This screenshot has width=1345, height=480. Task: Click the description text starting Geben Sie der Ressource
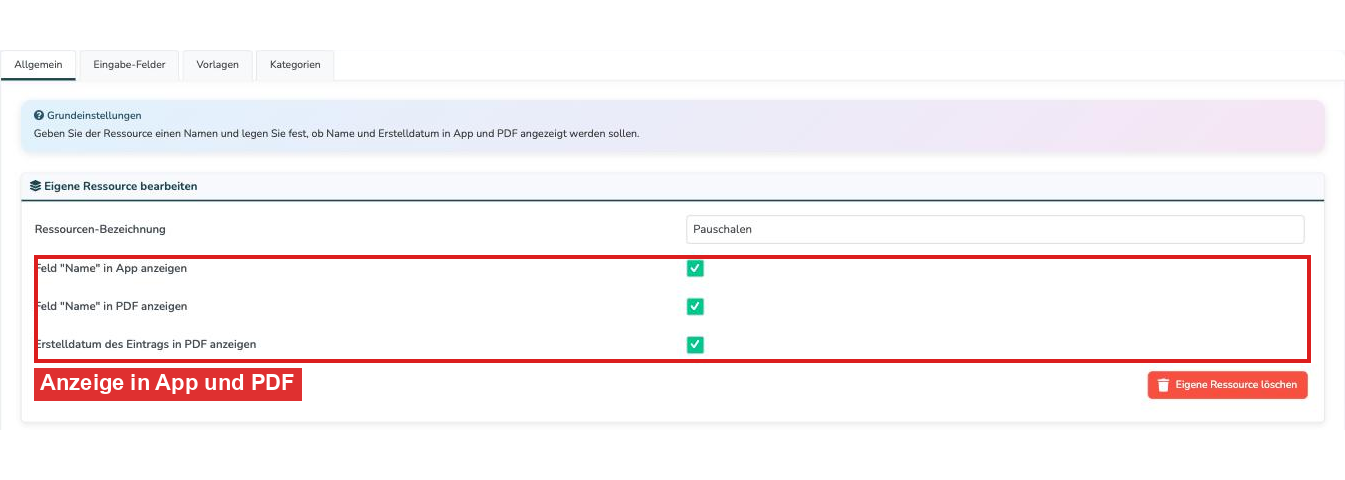(x=336, y=133)
